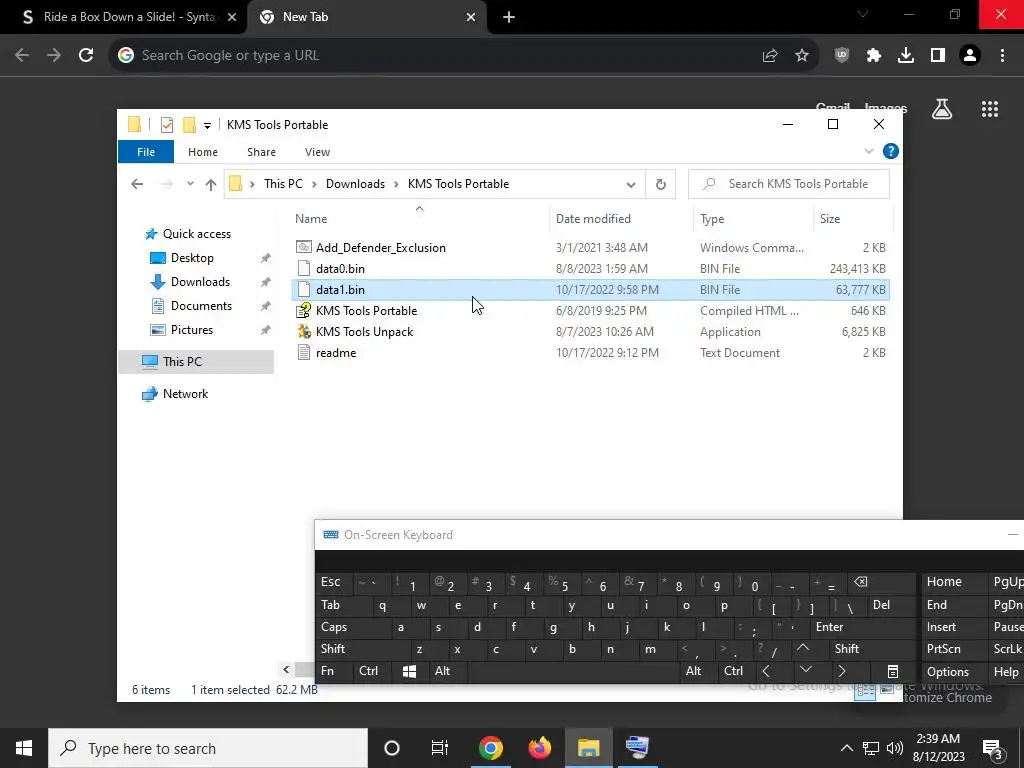Open Share ribbon tab
1024x768 pixels.
click(261, 152)
